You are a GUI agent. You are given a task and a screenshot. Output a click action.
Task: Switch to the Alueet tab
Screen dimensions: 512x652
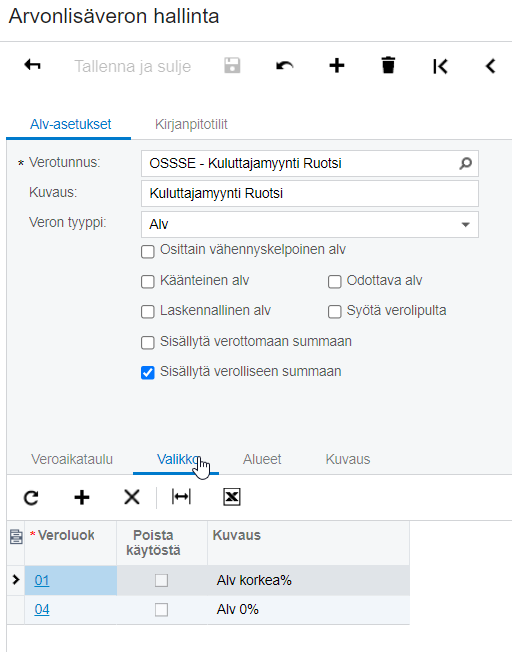pos(262,459)
